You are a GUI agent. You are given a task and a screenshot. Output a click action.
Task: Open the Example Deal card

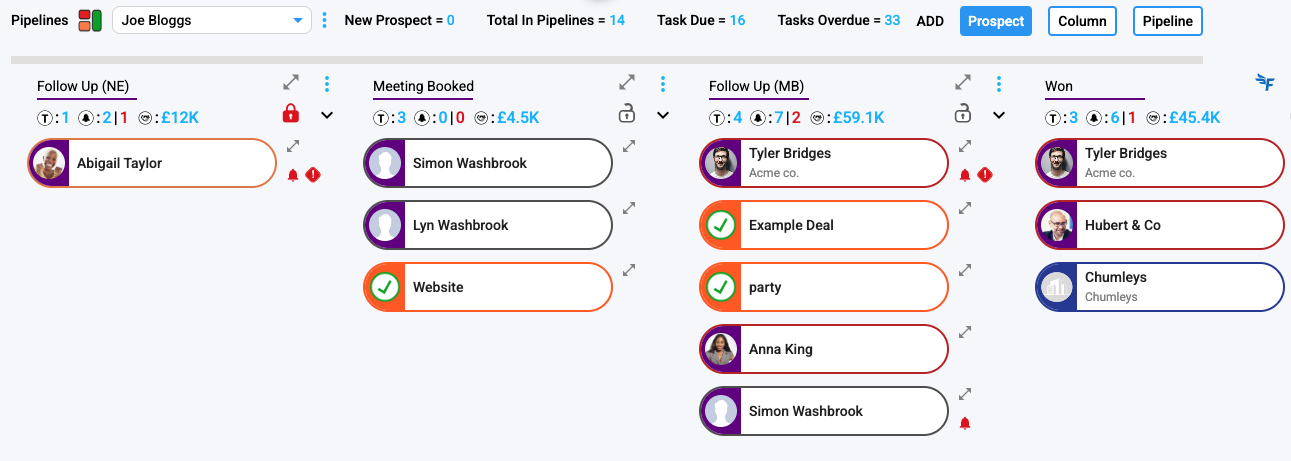(823, 225)
